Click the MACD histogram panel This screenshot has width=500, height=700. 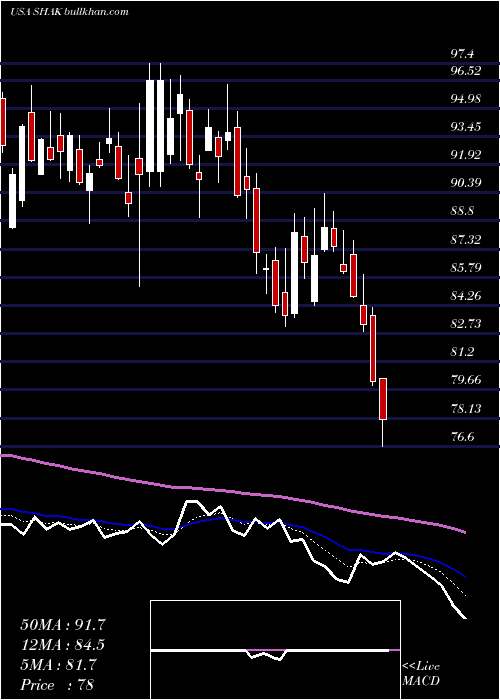275,650
